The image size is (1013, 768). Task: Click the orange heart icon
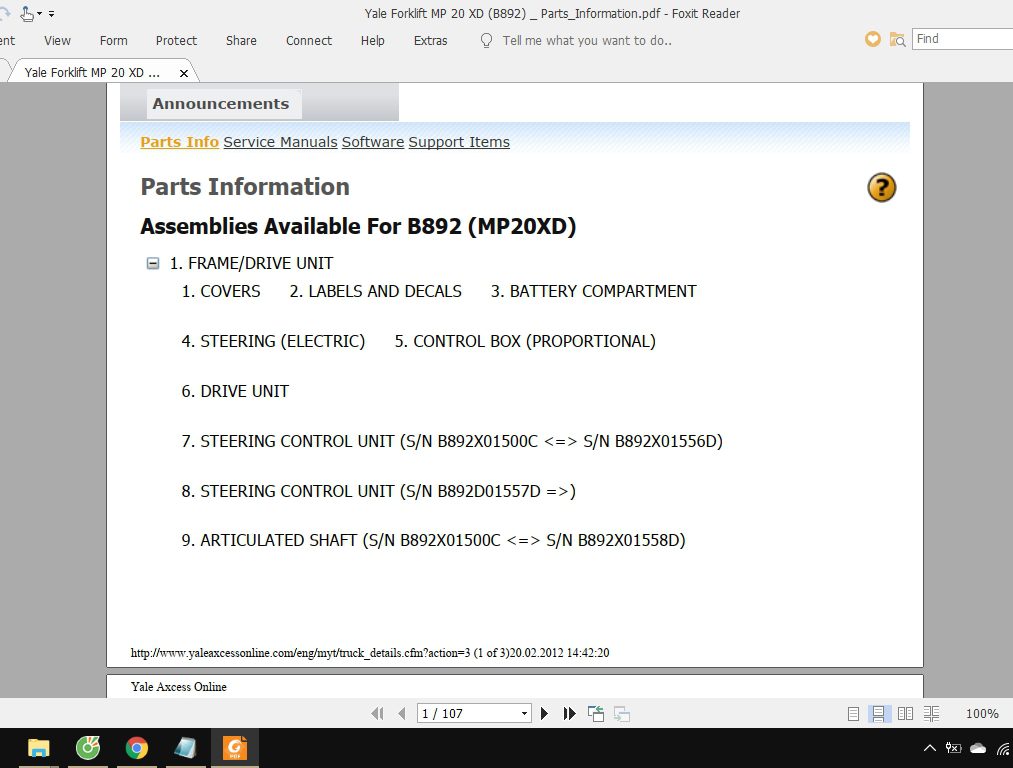point(872,39)
